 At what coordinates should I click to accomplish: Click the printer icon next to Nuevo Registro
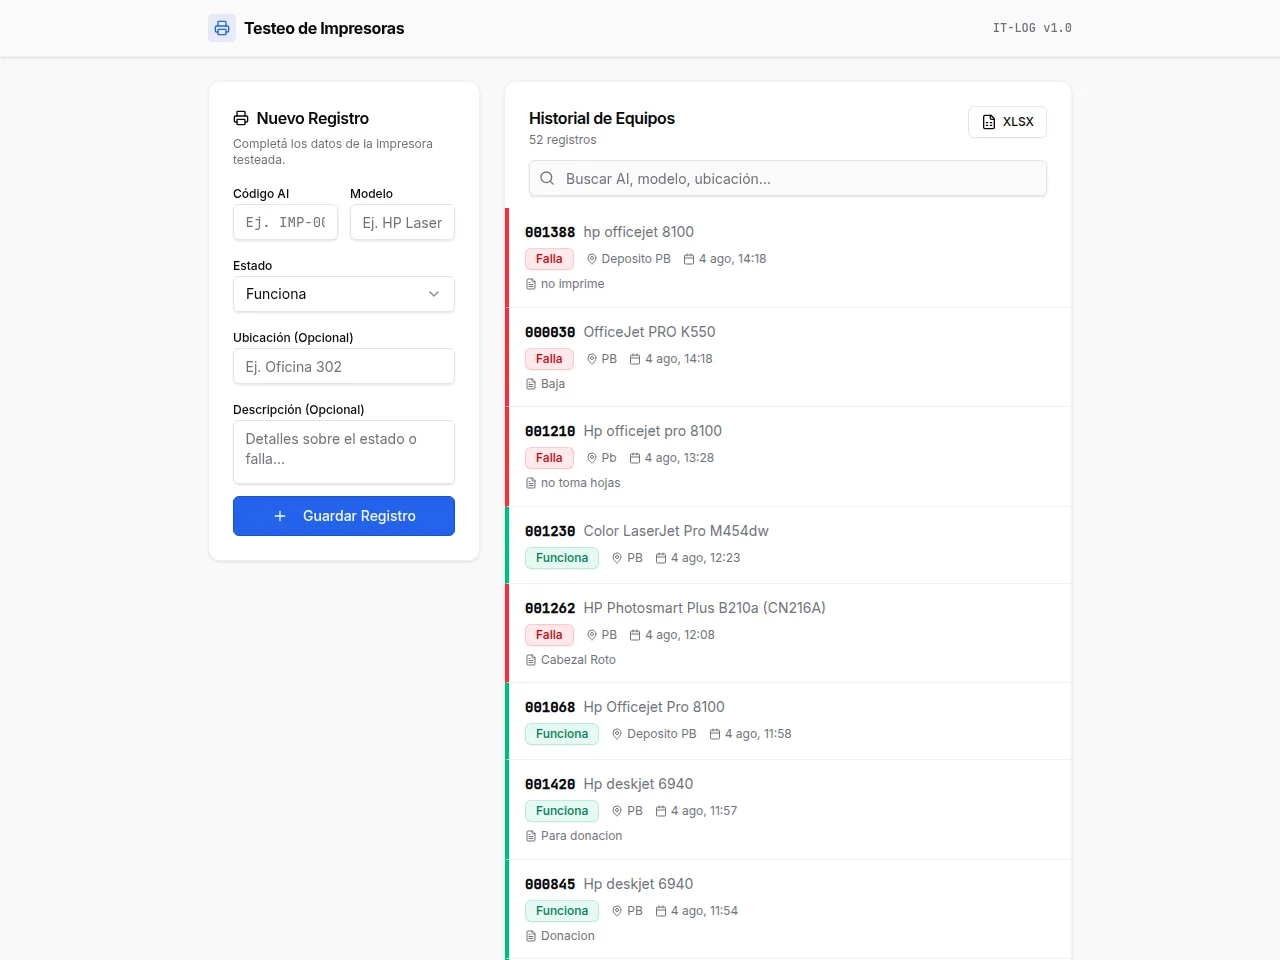coord(241,118)
